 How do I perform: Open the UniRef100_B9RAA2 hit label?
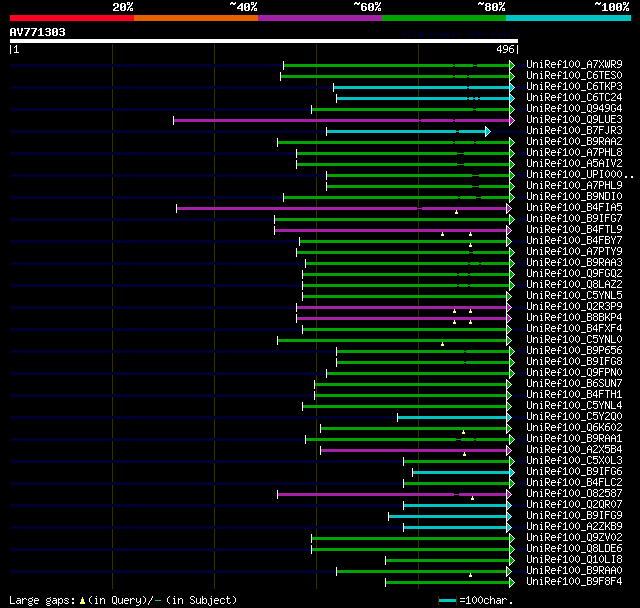click(x=574, y=142)
